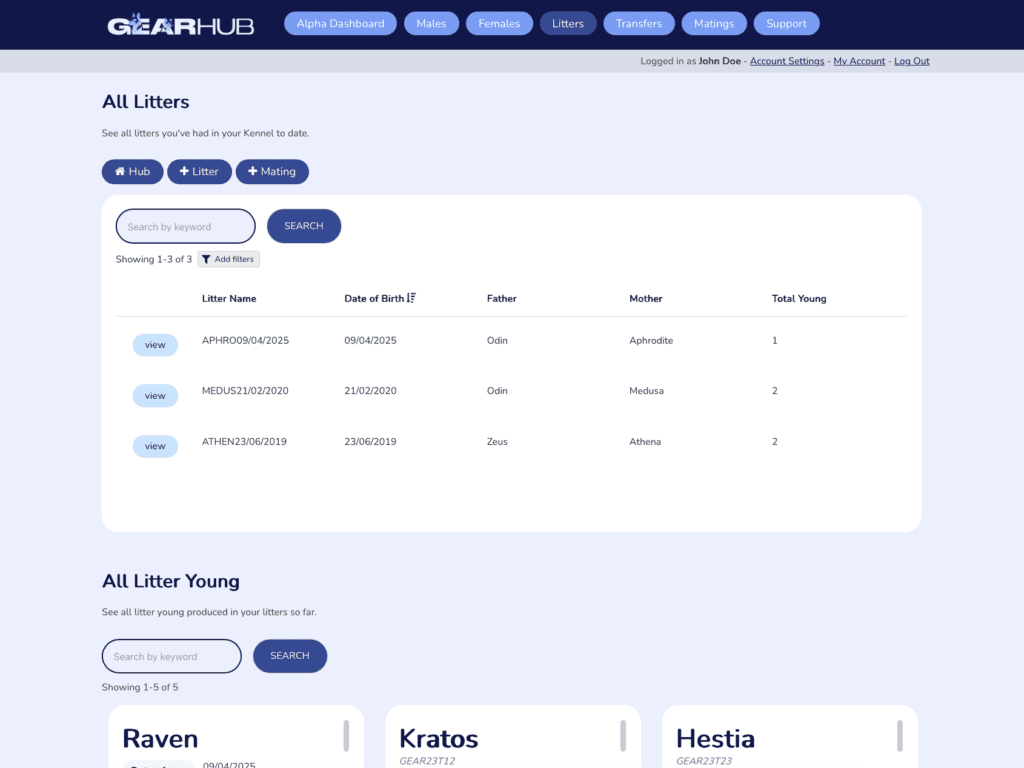Click father Odin in Aphrodite row
This screenshot has width=1024, height=768.
click(x=497, y=340)
